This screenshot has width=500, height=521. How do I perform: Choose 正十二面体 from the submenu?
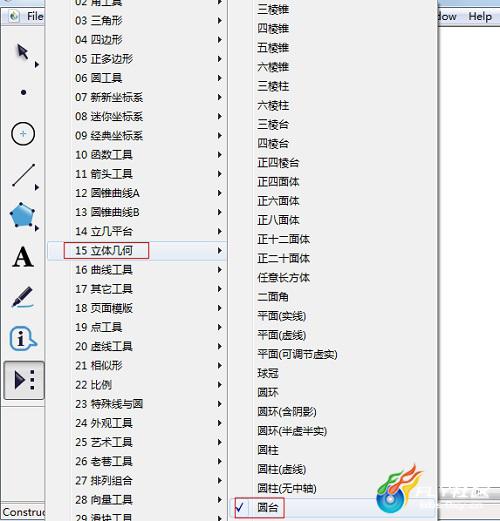coord(283,239)
